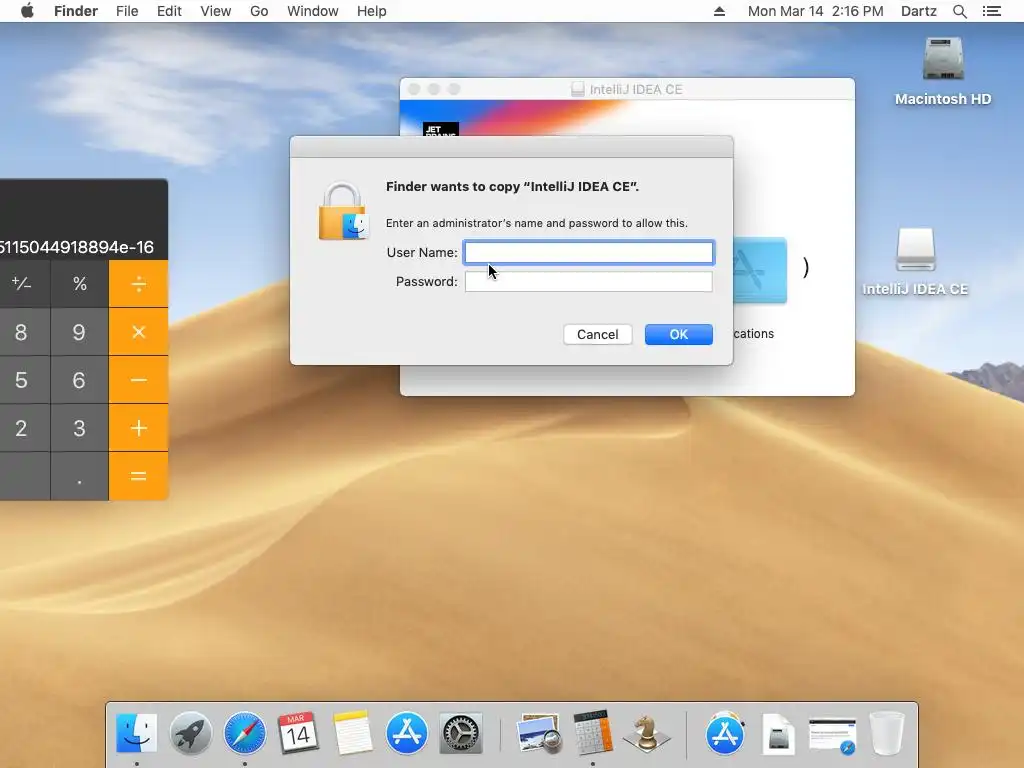
Task: Open the View menu
Action: click(216, 11)
